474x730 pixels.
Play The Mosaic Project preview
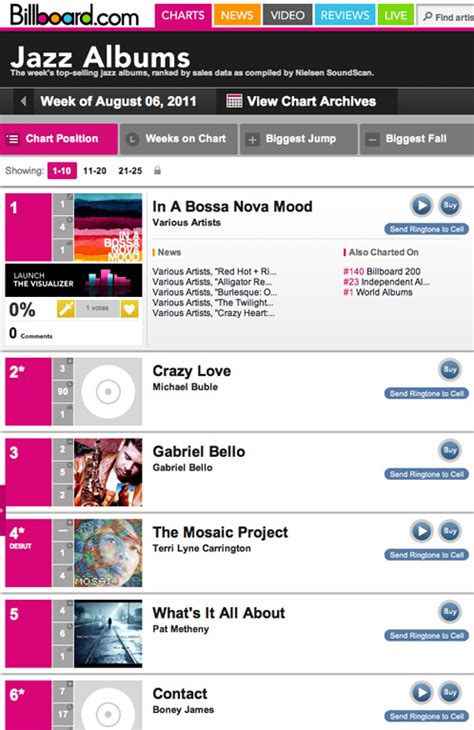coord(422,531)
